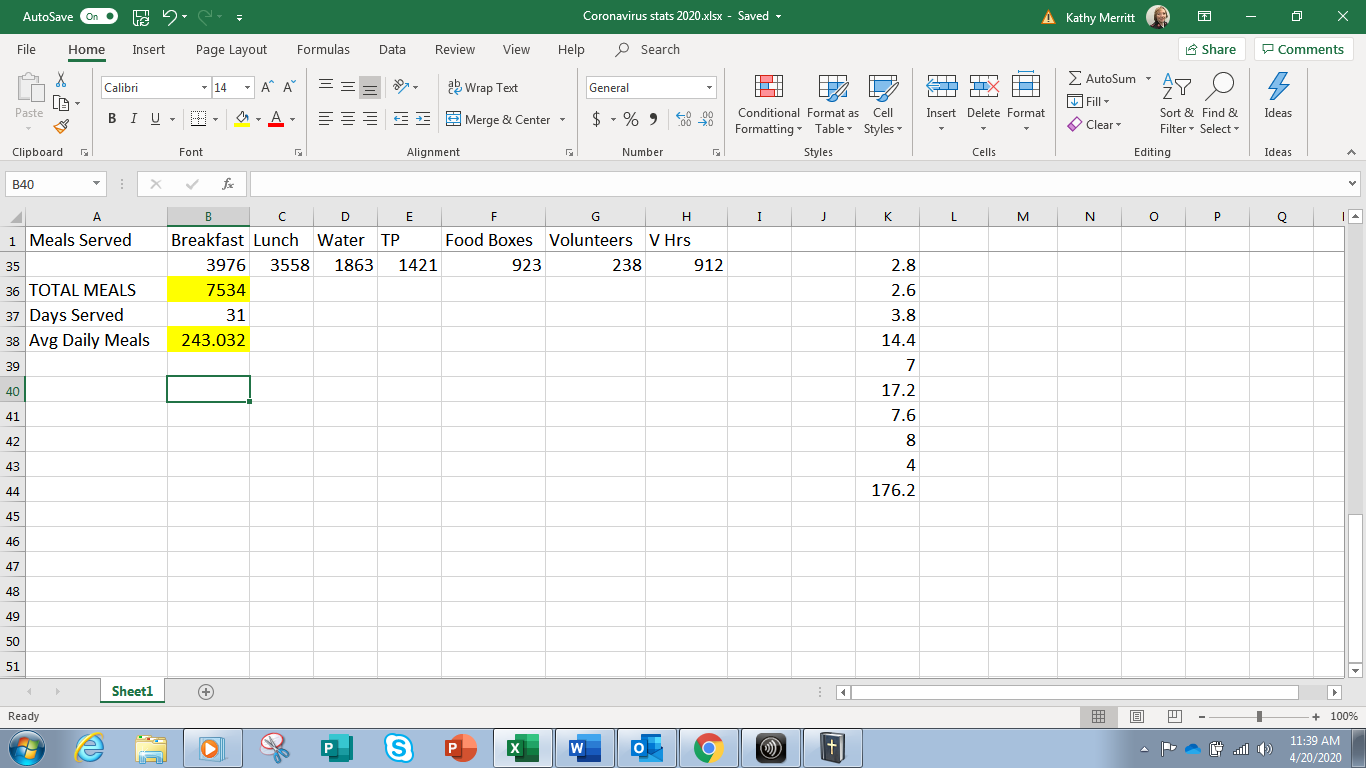Image resolution: width=1366 pixels, height=768 pixels.
Task: Expand the General number format dropdown
Action: pyautogui.click(x=710, y=88)
